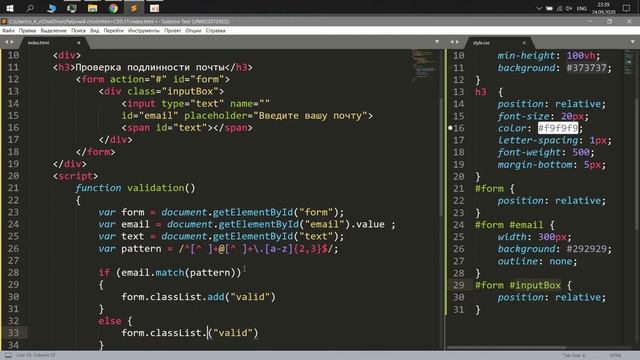Click '#form #inputBox' selector in style.css
The width and height of the screenshot is (640, 360).
coord(518,285)
